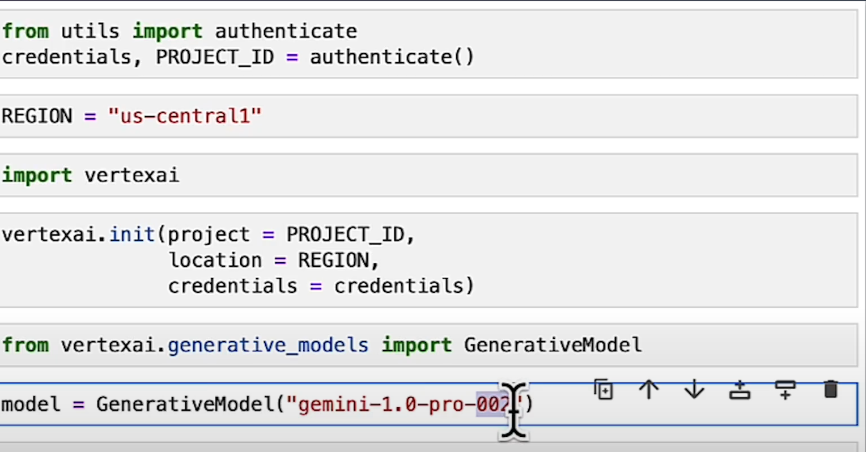Select the REGION assignment cell
This screenshot has height=452, width=866.
[500, 116]
